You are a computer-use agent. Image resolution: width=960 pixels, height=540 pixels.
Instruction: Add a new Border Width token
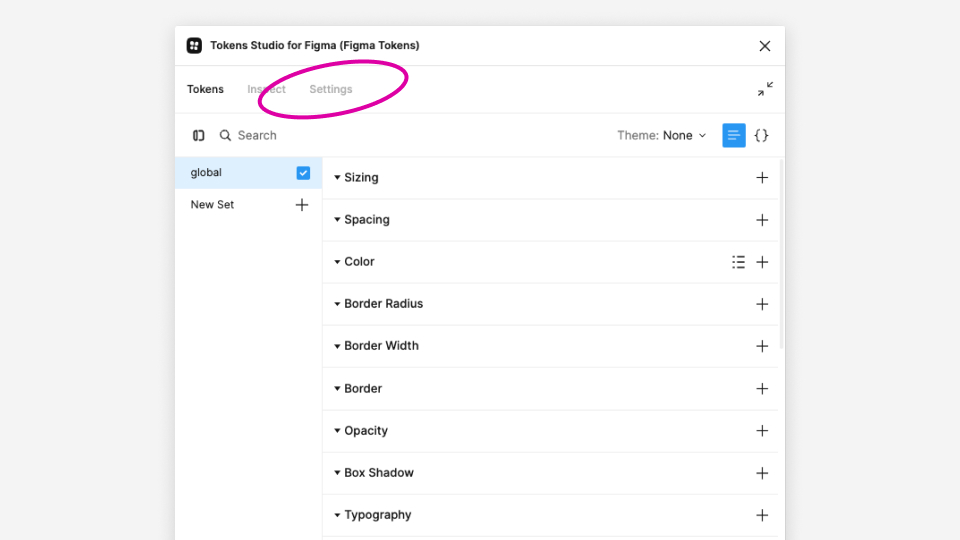(762, 347)
